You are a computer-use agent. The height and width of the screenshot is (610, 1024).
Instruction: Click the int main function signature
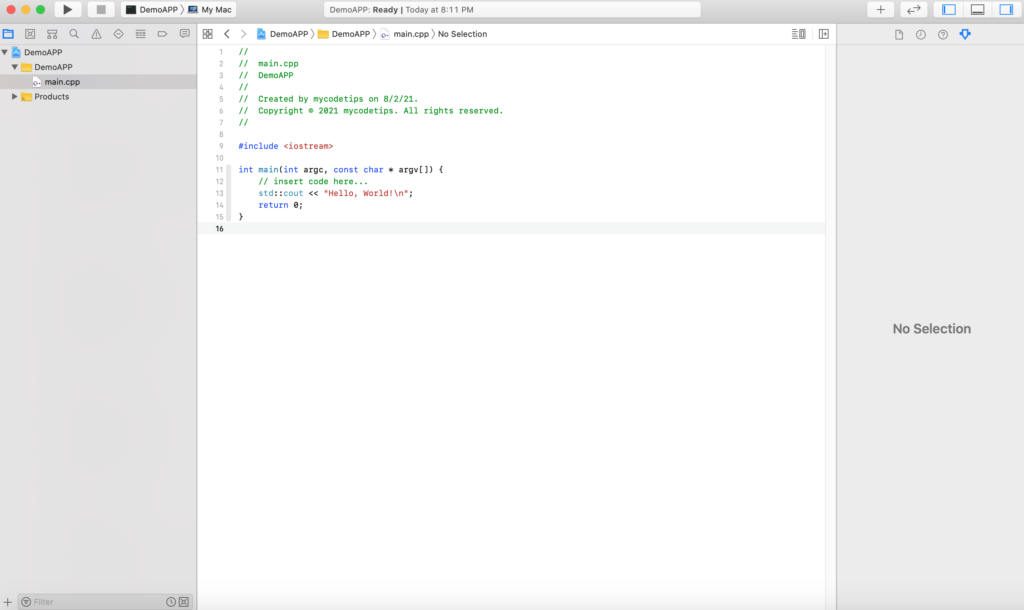(x=340, y=170)
